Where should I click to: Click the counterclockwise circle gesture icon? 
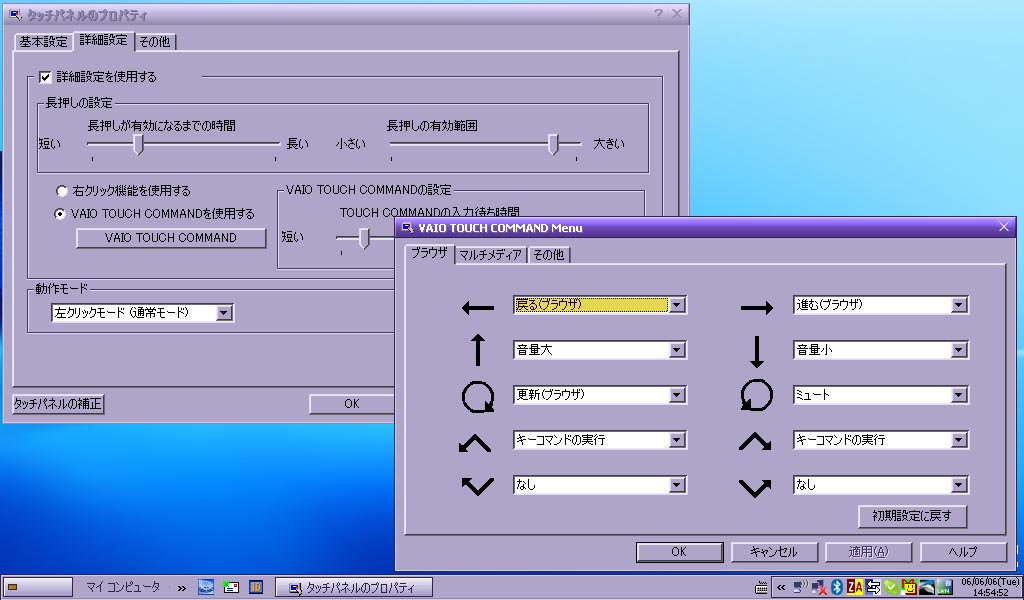pos(756,396)
